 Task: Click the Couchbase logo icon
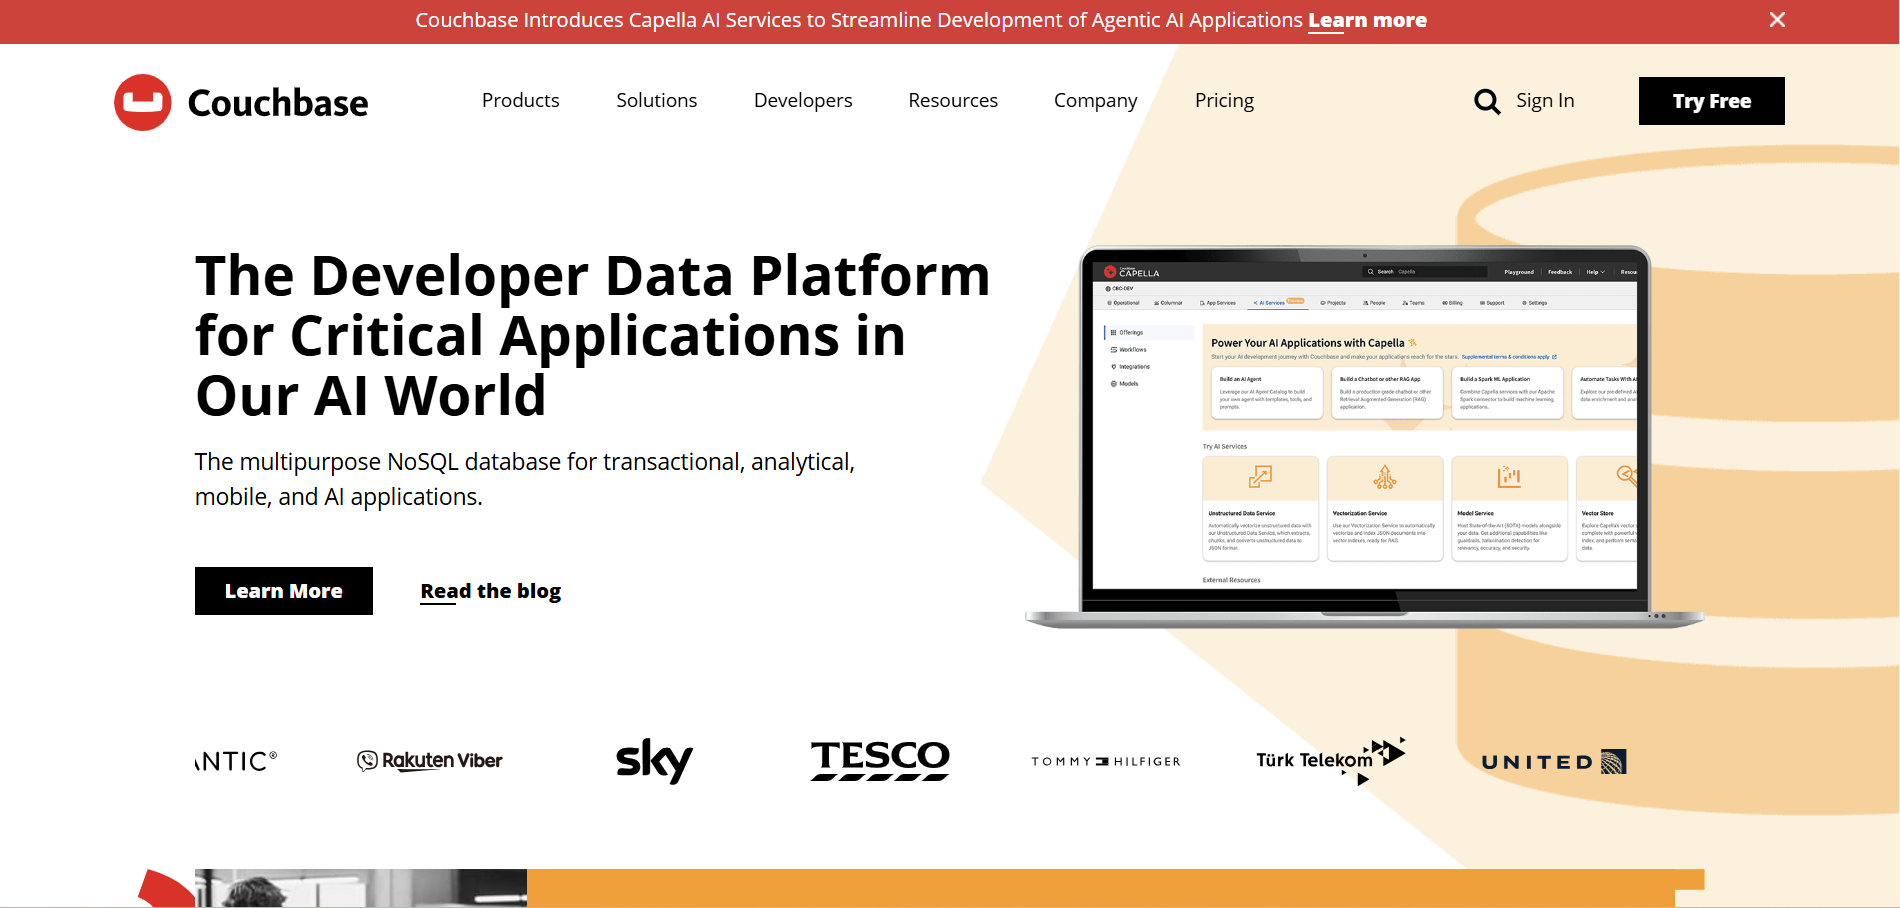point(143,102)
